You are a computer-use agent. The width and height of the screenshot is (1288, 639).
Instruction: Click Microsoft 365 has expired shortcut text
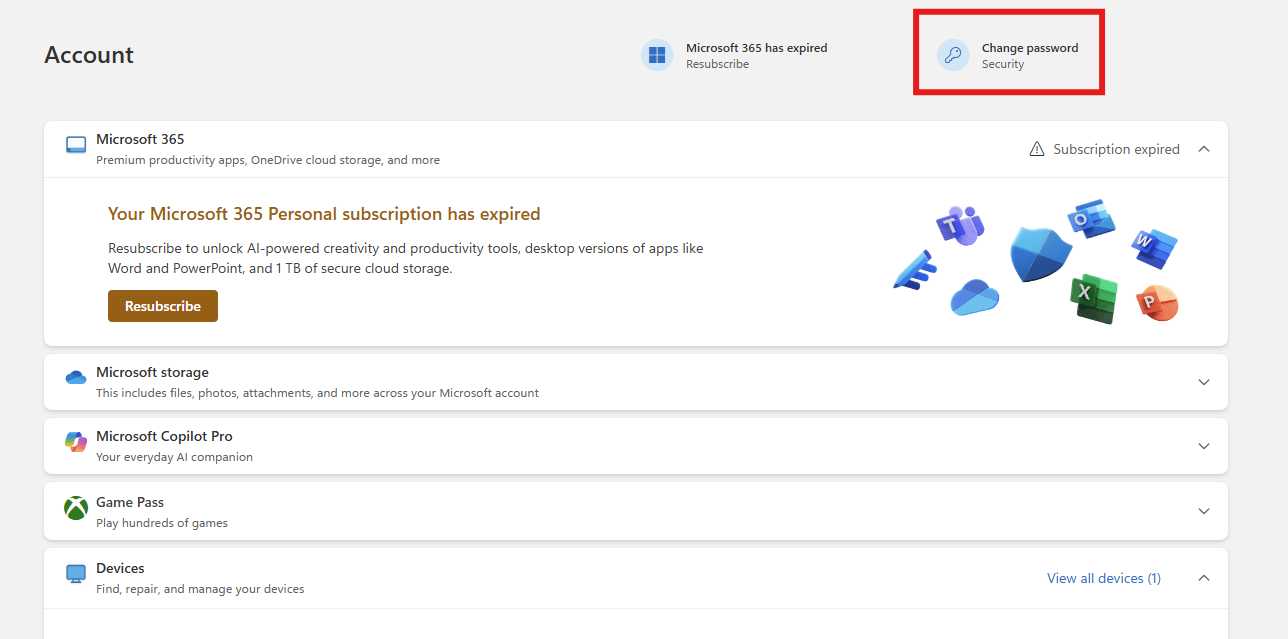coord(757,48)
